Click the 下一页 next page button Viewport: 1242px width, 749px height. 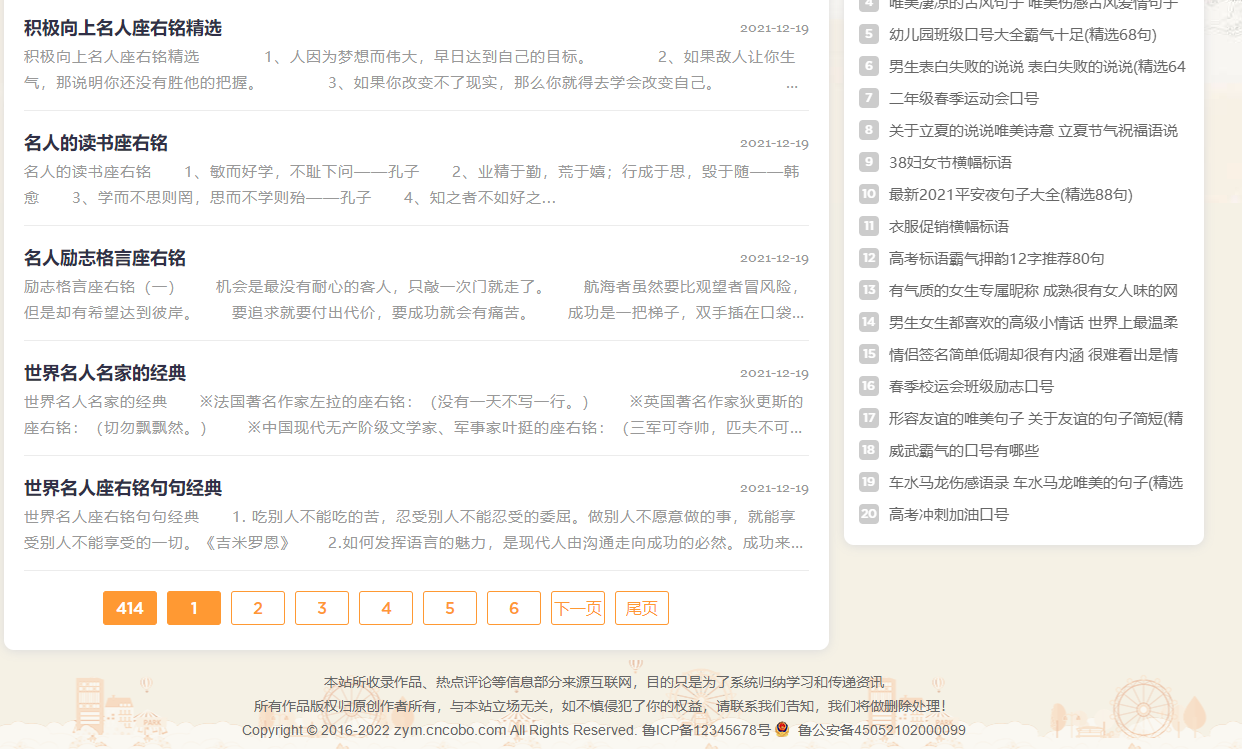tap(577, 607)
